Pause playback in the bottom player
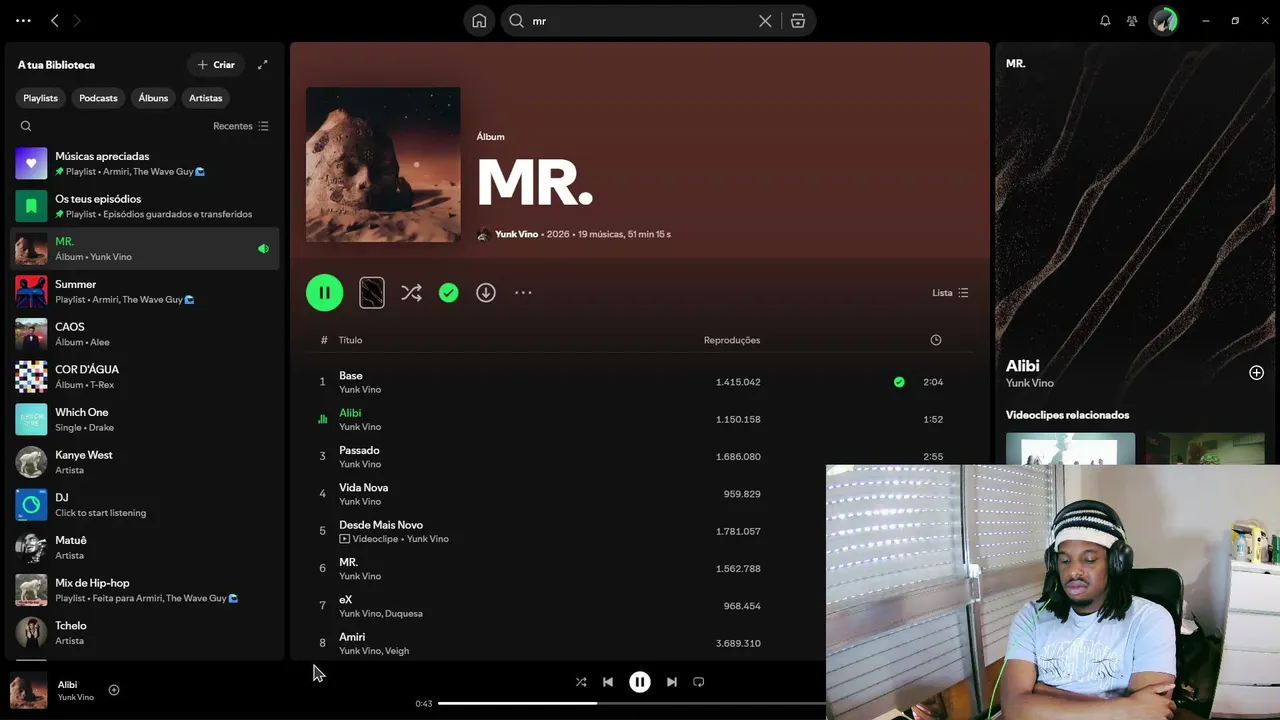Viewport: 1280px width, 720px height. [640, 682]
